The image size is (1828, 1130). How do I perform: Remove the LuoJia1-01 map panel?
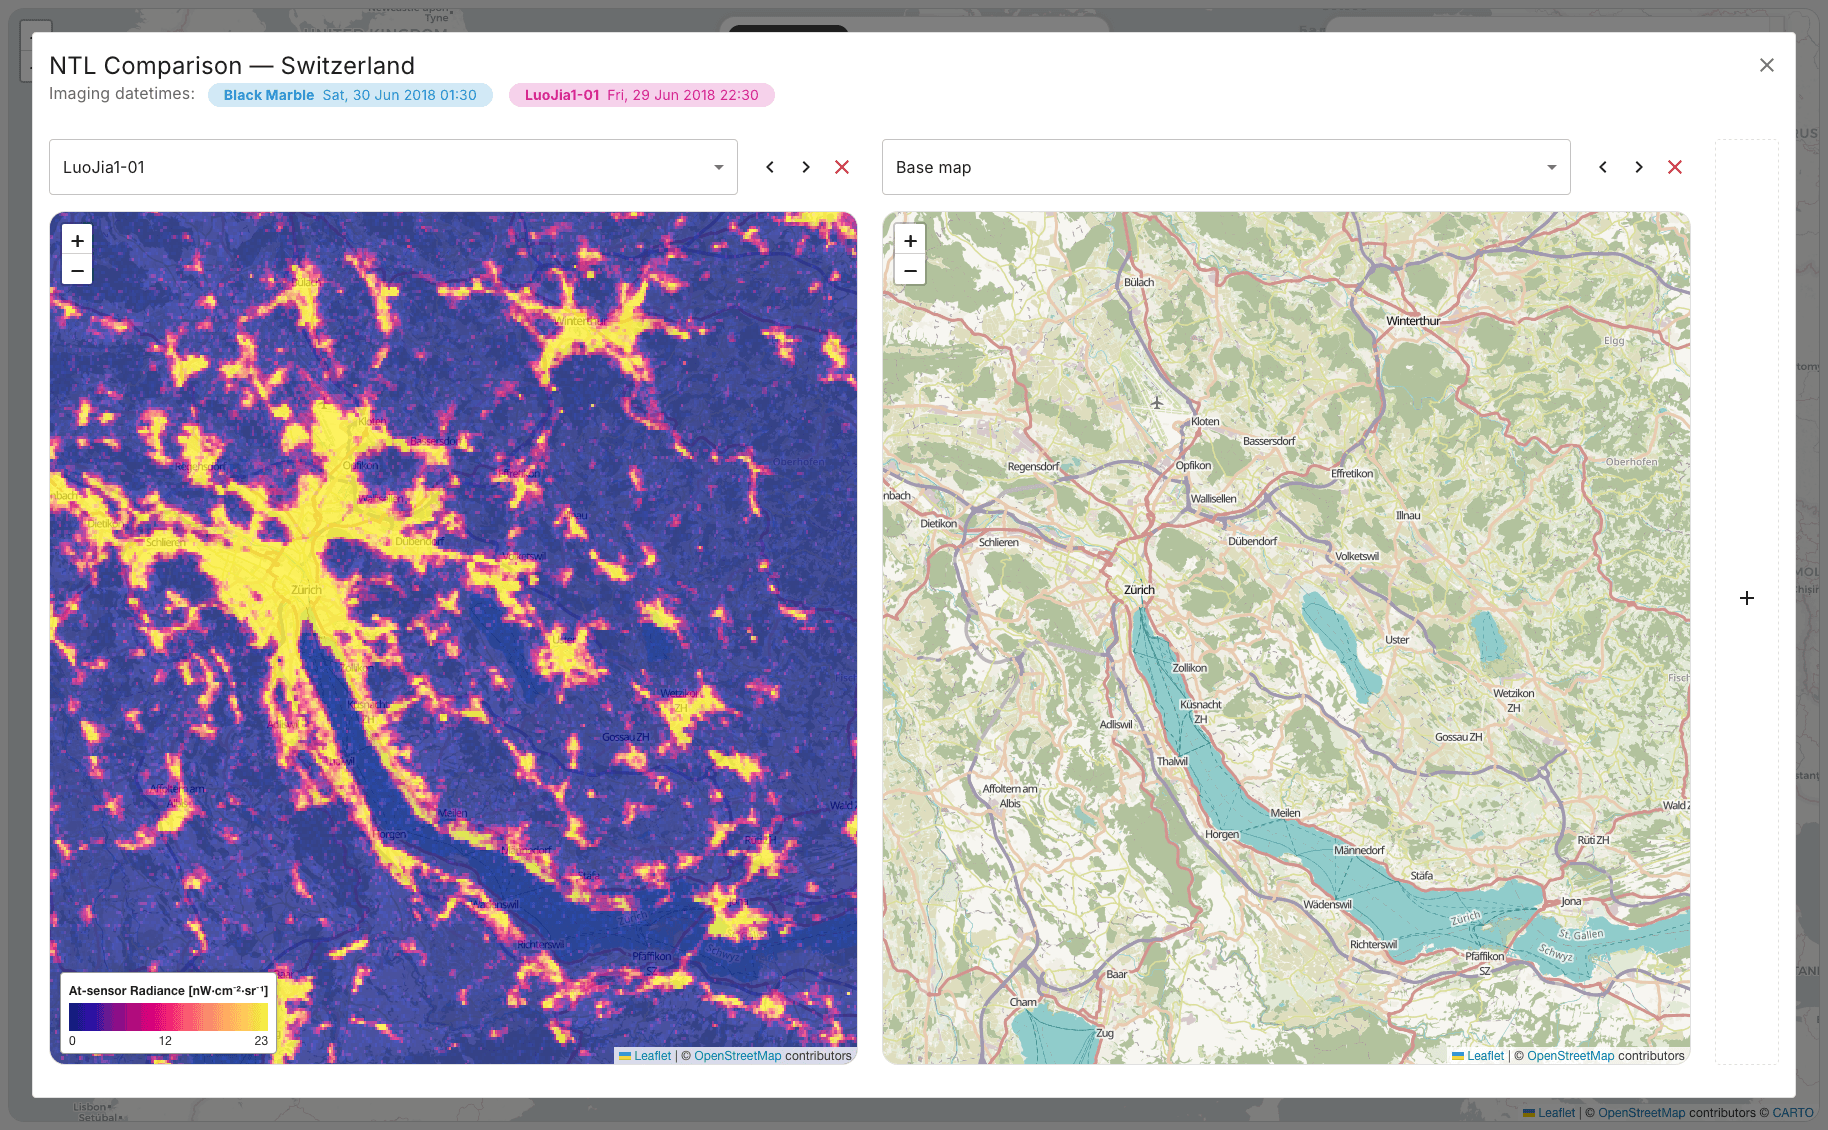click(x=842, y=167)
